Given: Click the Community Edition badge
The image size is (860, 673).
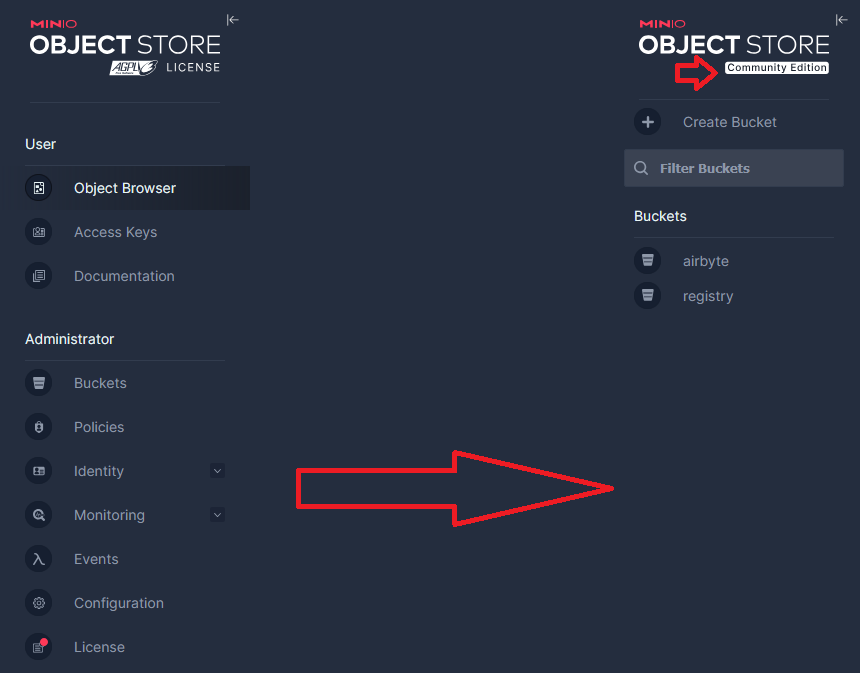Looking at the screenshot, I should [777, 67].
